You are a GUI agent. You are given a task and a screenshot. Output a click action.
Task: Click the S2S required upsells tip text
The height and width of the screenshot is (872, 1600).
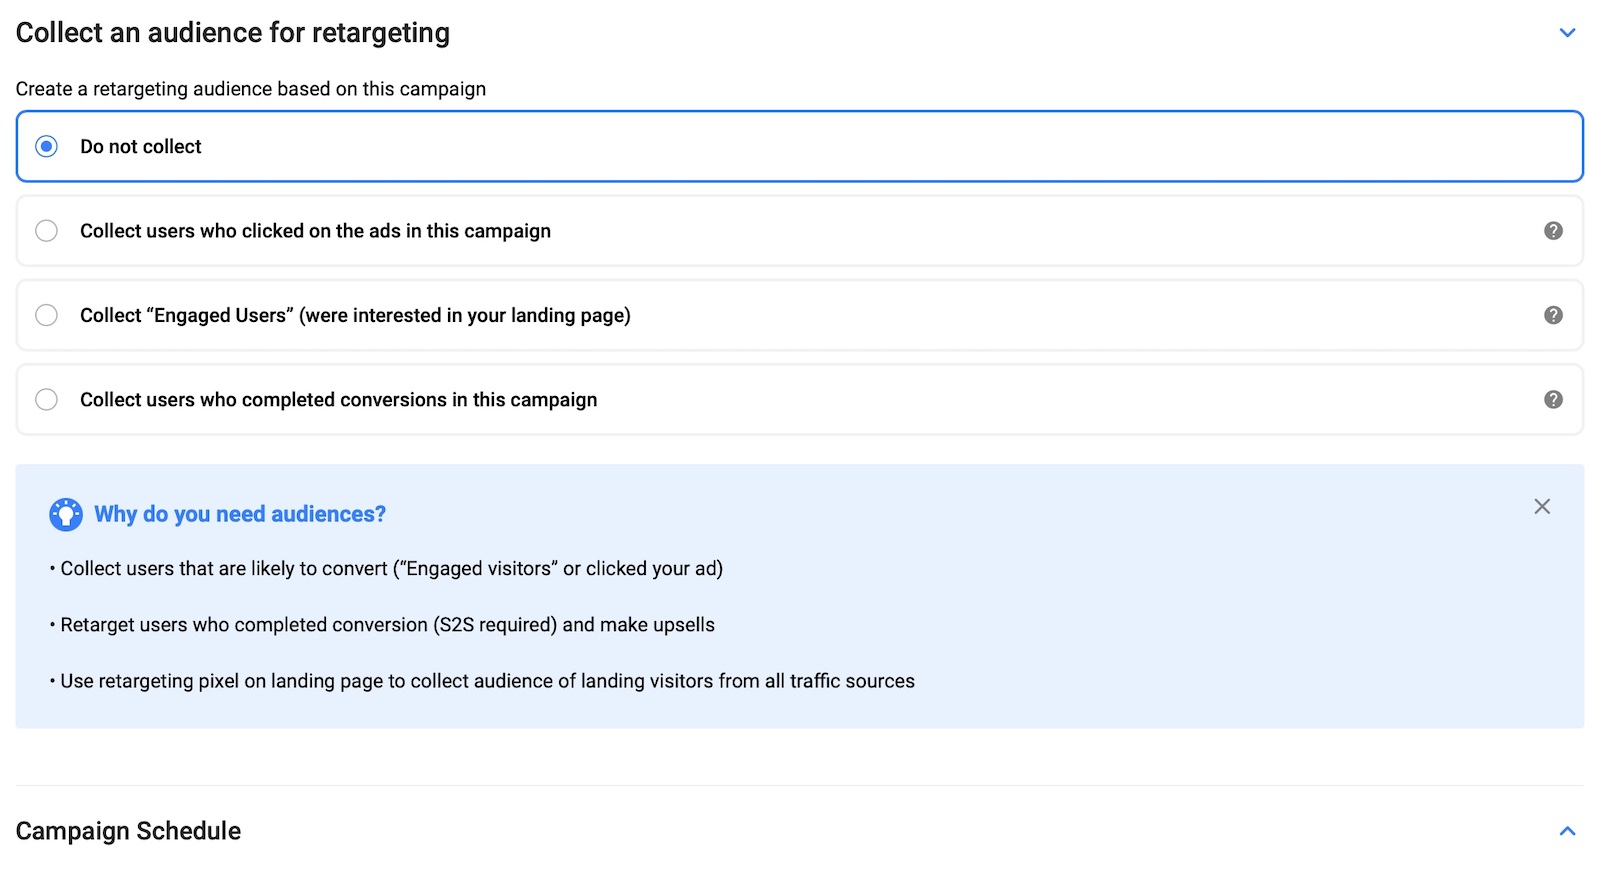387,625
